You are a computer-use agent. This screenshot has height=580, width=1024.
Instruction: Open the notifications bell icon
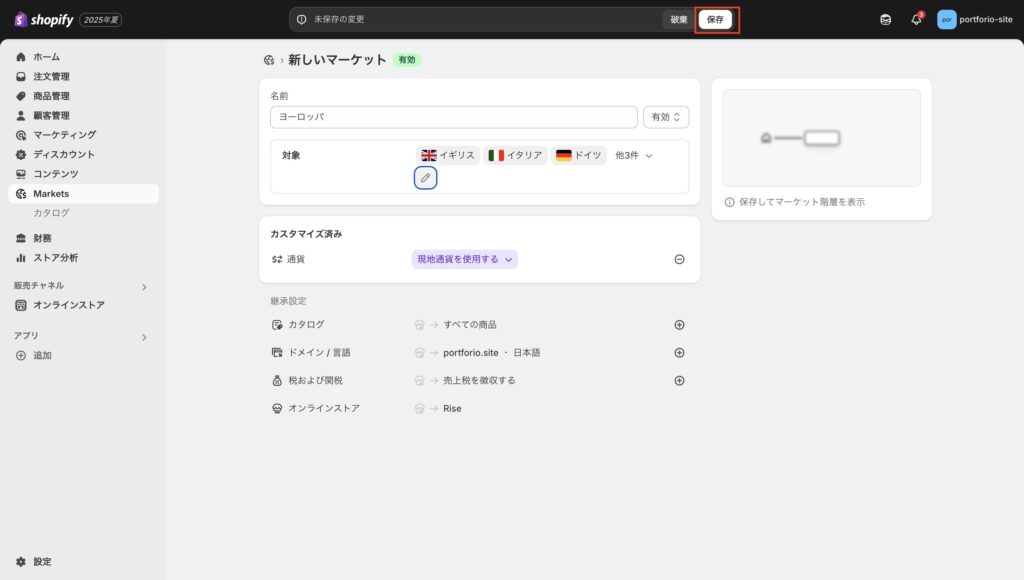(916, 19)
